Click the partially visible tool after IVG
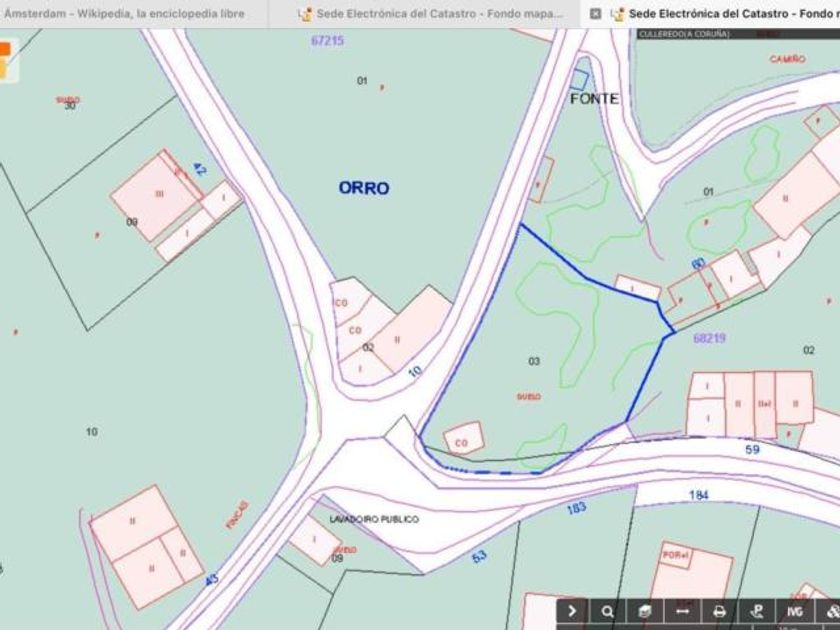840x630 pixels. pyautogui.click(x=829, y=611)
